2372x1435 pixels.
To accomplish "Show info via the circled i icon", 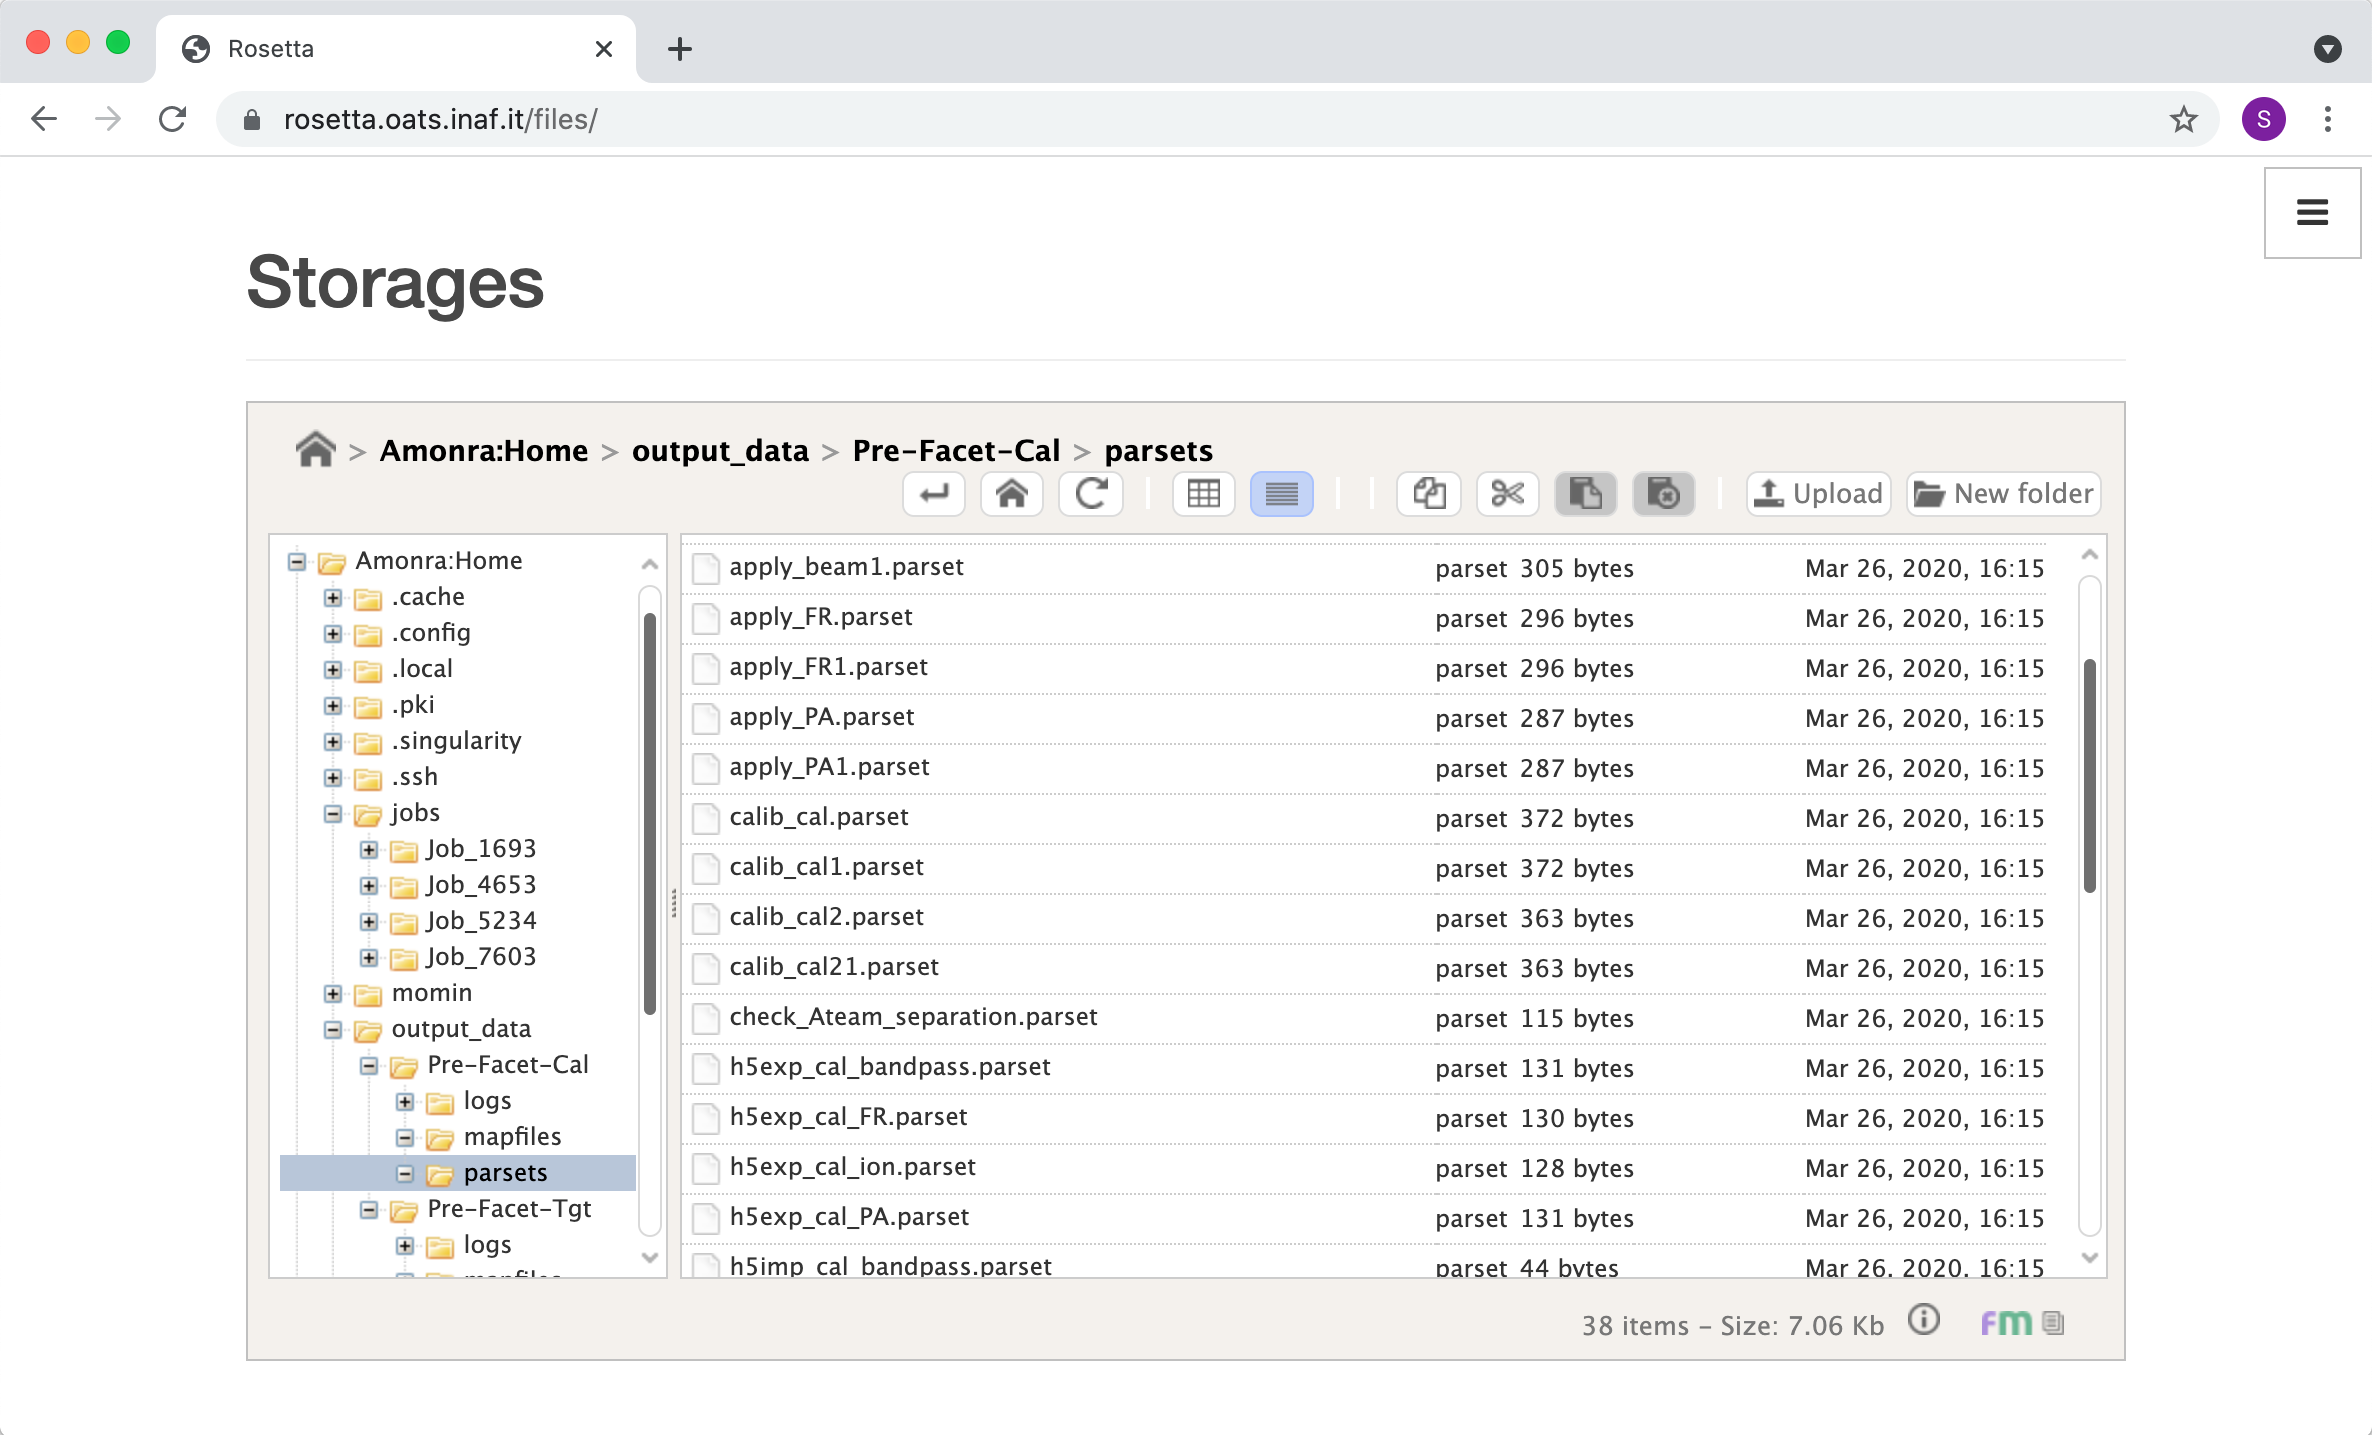I will pyautogui.click(x=1924, y=1320).
